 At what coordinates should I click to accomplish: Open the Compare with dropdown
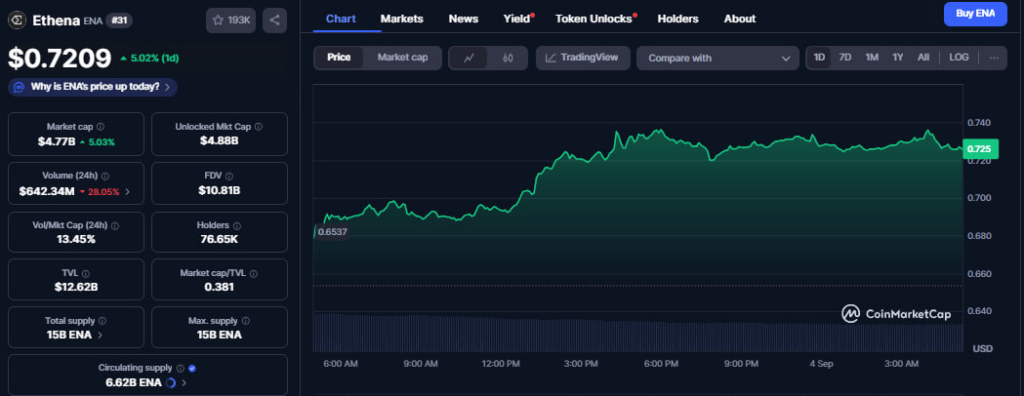[718, 58]
